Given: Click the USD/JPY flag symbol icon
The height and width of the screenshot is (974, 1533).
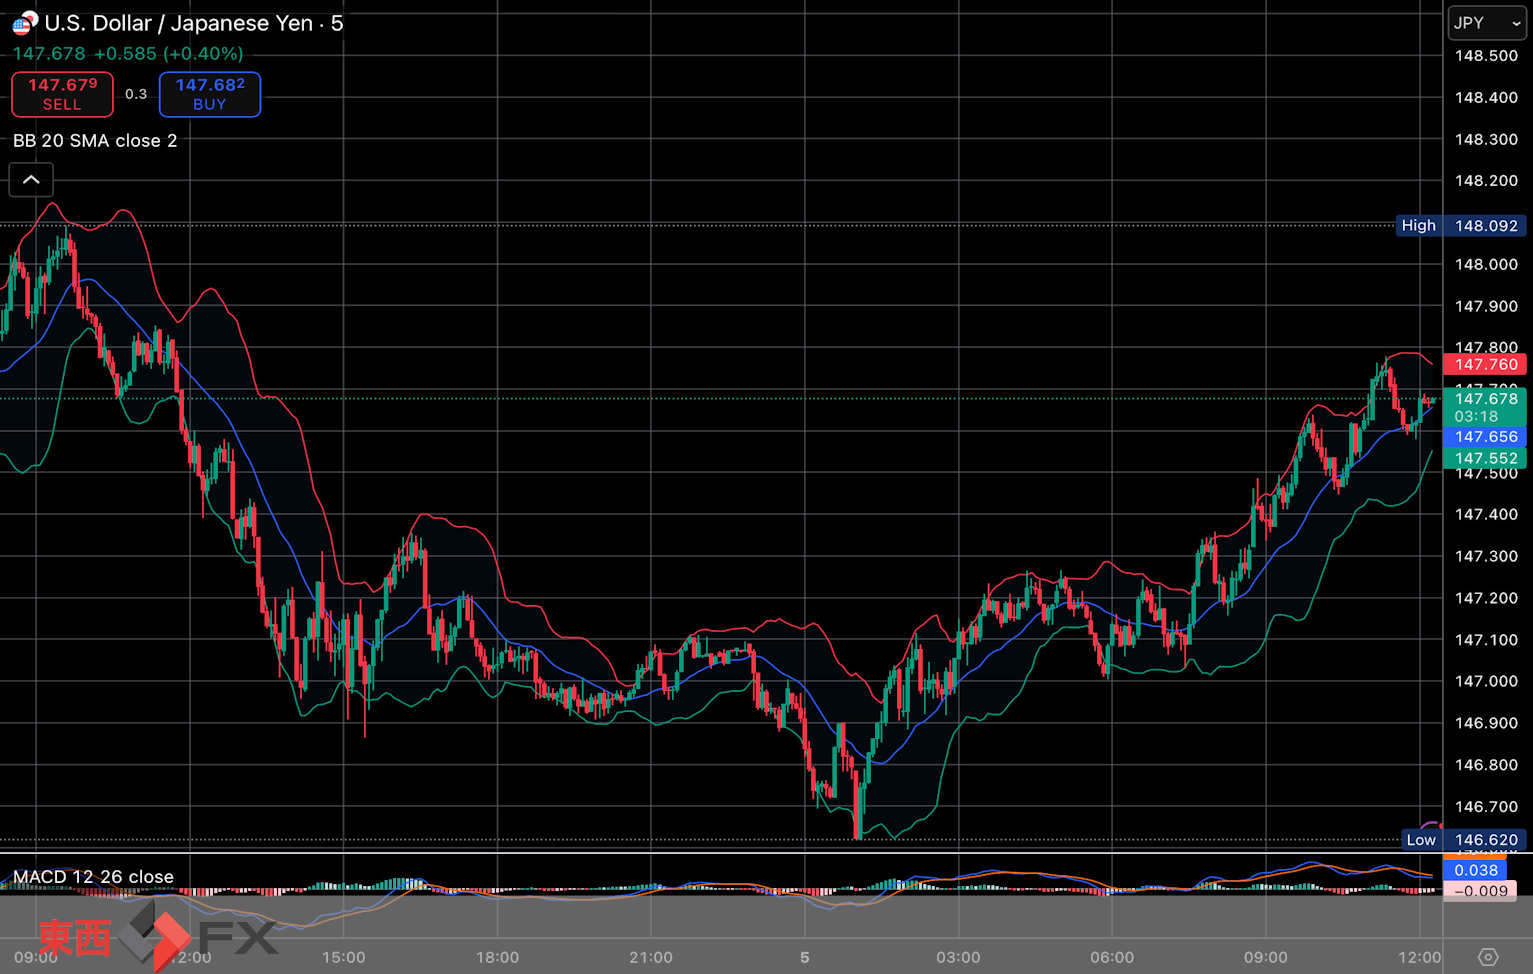Looking at the screenshot, I should coord(24,22).
